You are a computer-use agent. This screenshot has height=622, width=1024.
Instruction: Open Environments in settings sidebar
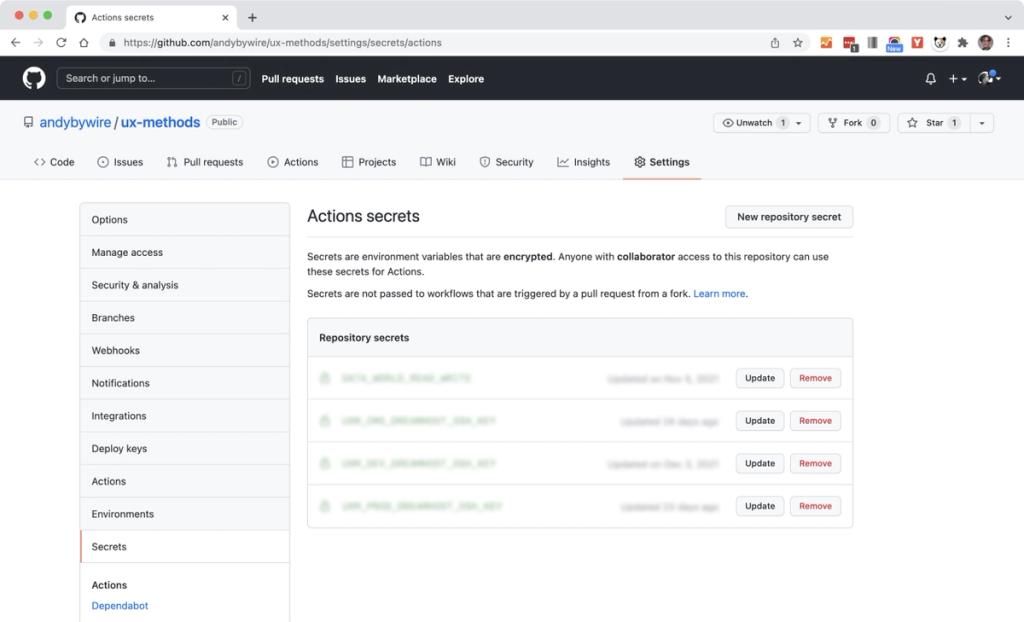point(185,514)
